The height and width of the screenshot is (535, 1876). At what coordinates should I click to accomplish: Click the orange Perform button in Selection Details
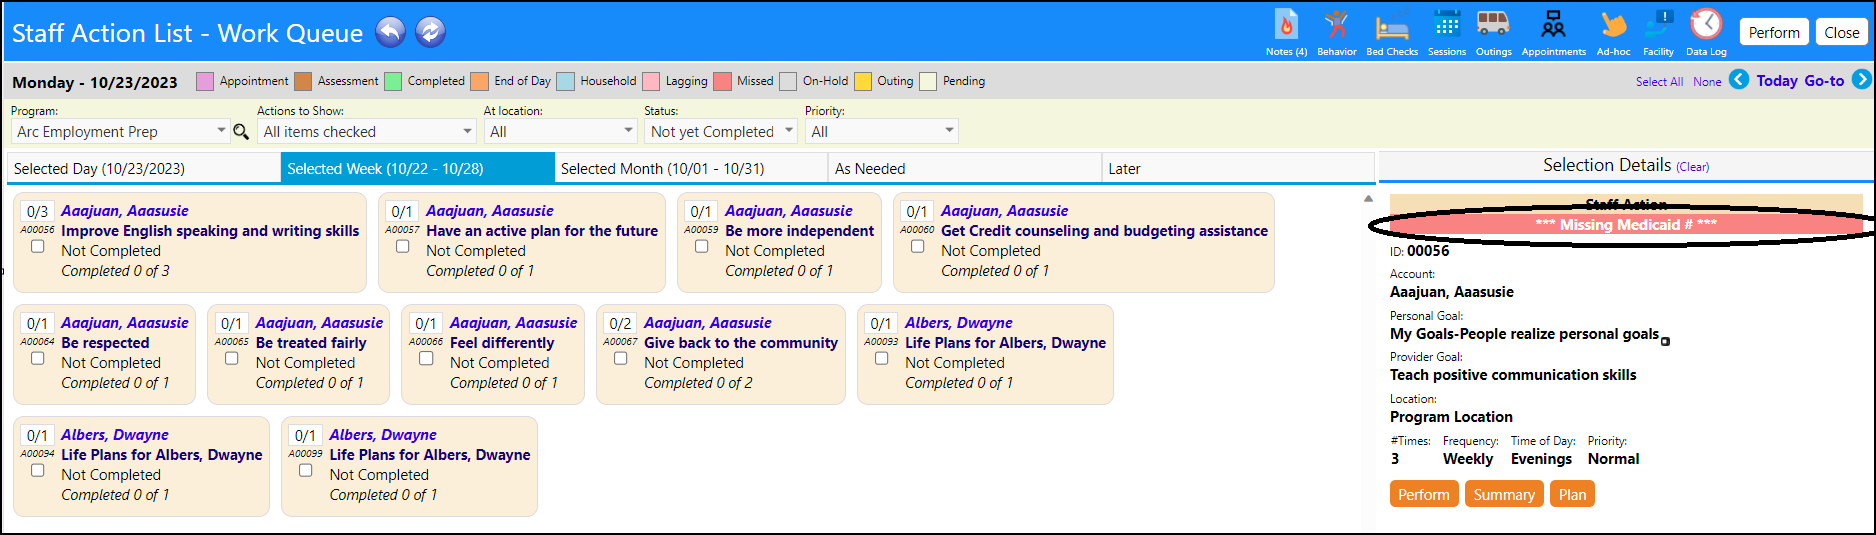(x=1423, y=494)
